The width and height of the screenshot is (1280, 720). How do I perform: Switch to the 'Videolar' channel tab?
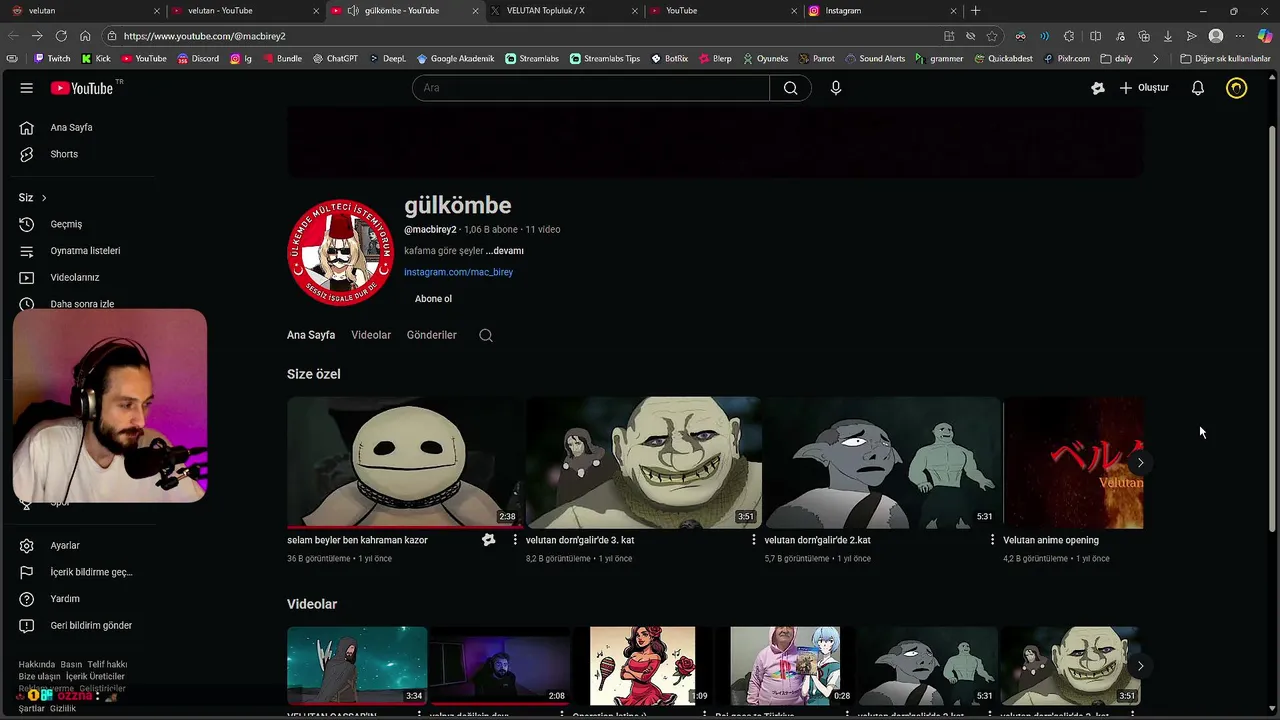pos(371,335)
